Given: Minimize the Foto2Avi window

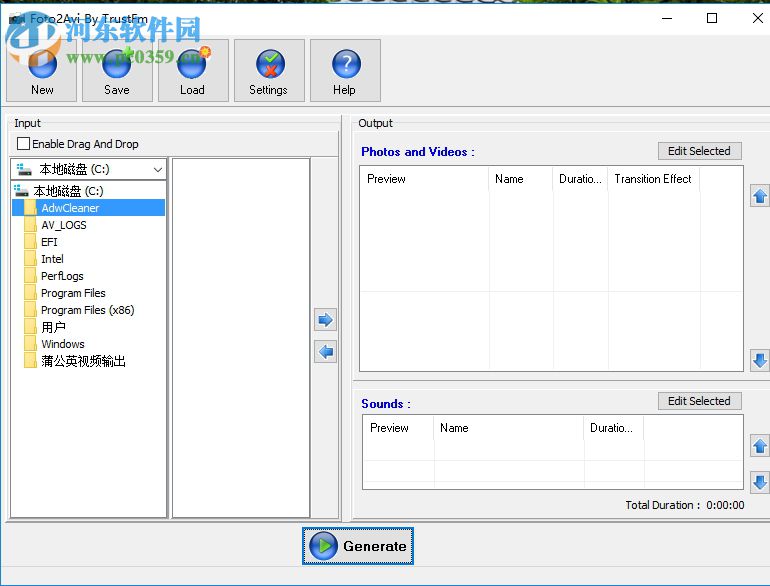Looking at the screenshot, I should (667, 18).
